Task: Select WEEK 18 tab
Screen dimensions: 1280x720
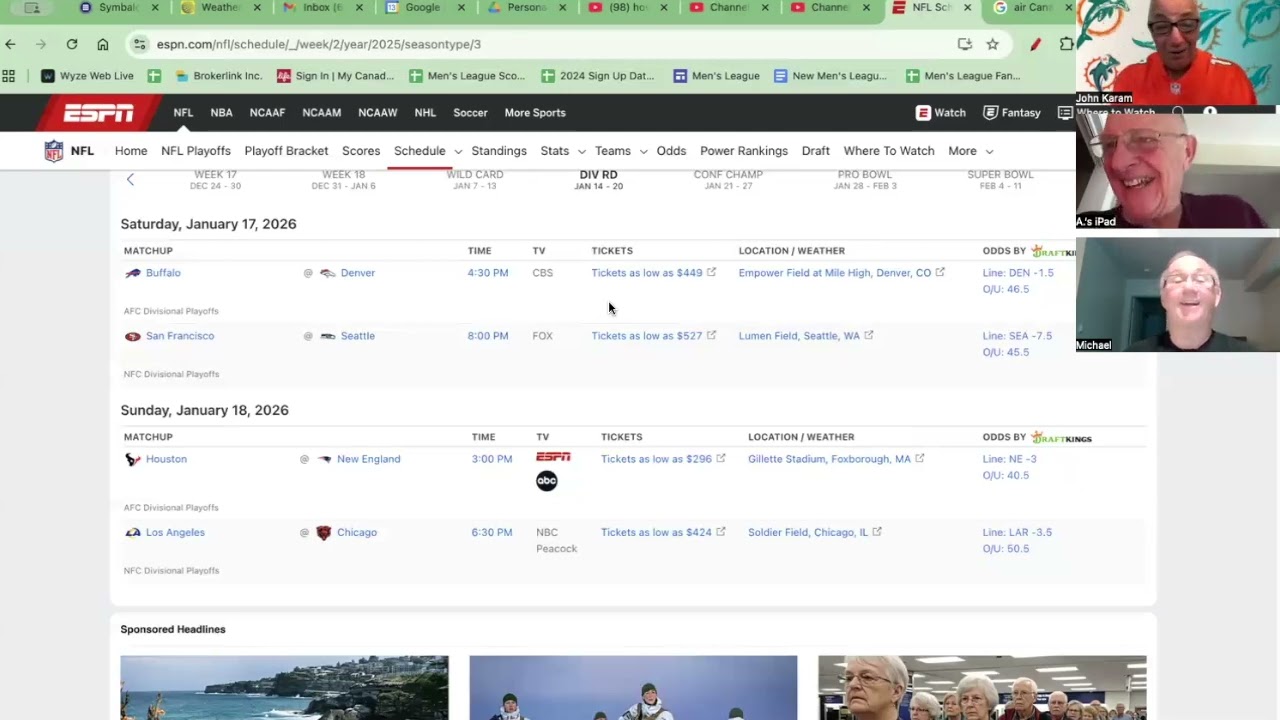Action: (x=343, y=180)
